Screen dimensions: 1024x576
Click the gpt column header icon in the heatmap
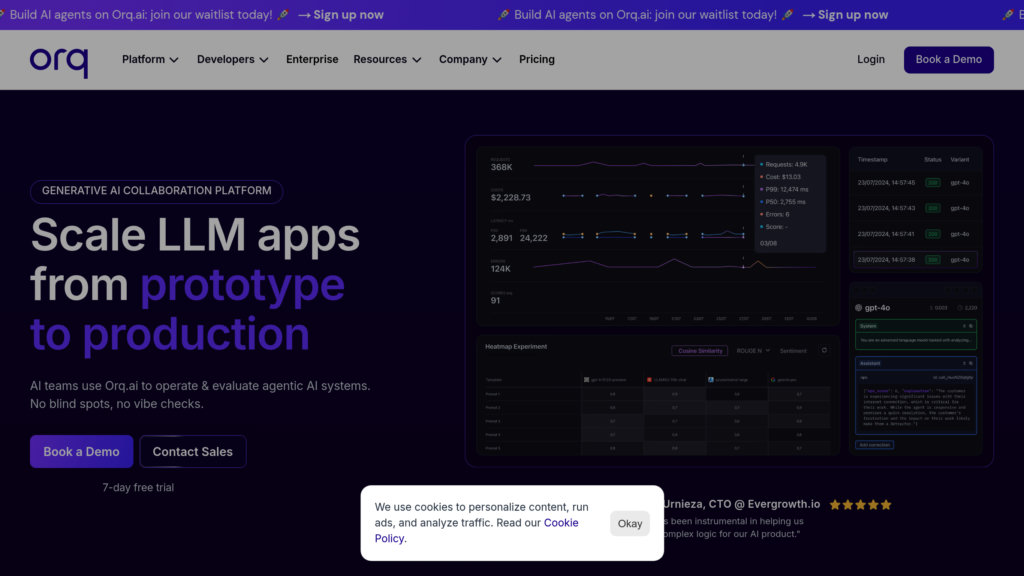click(x=587, y=380)
